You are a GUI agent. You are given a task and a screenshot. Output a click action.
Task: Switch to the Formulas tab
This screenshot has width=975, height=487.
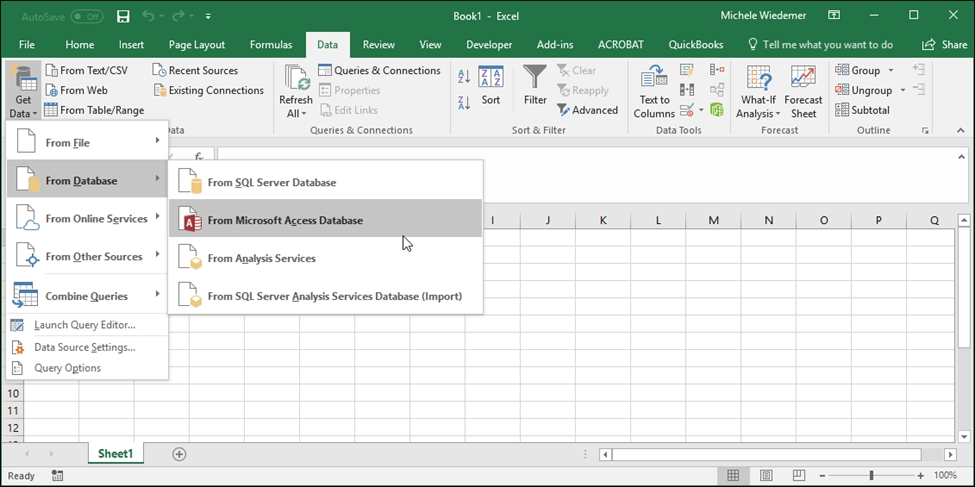point(270,45)
